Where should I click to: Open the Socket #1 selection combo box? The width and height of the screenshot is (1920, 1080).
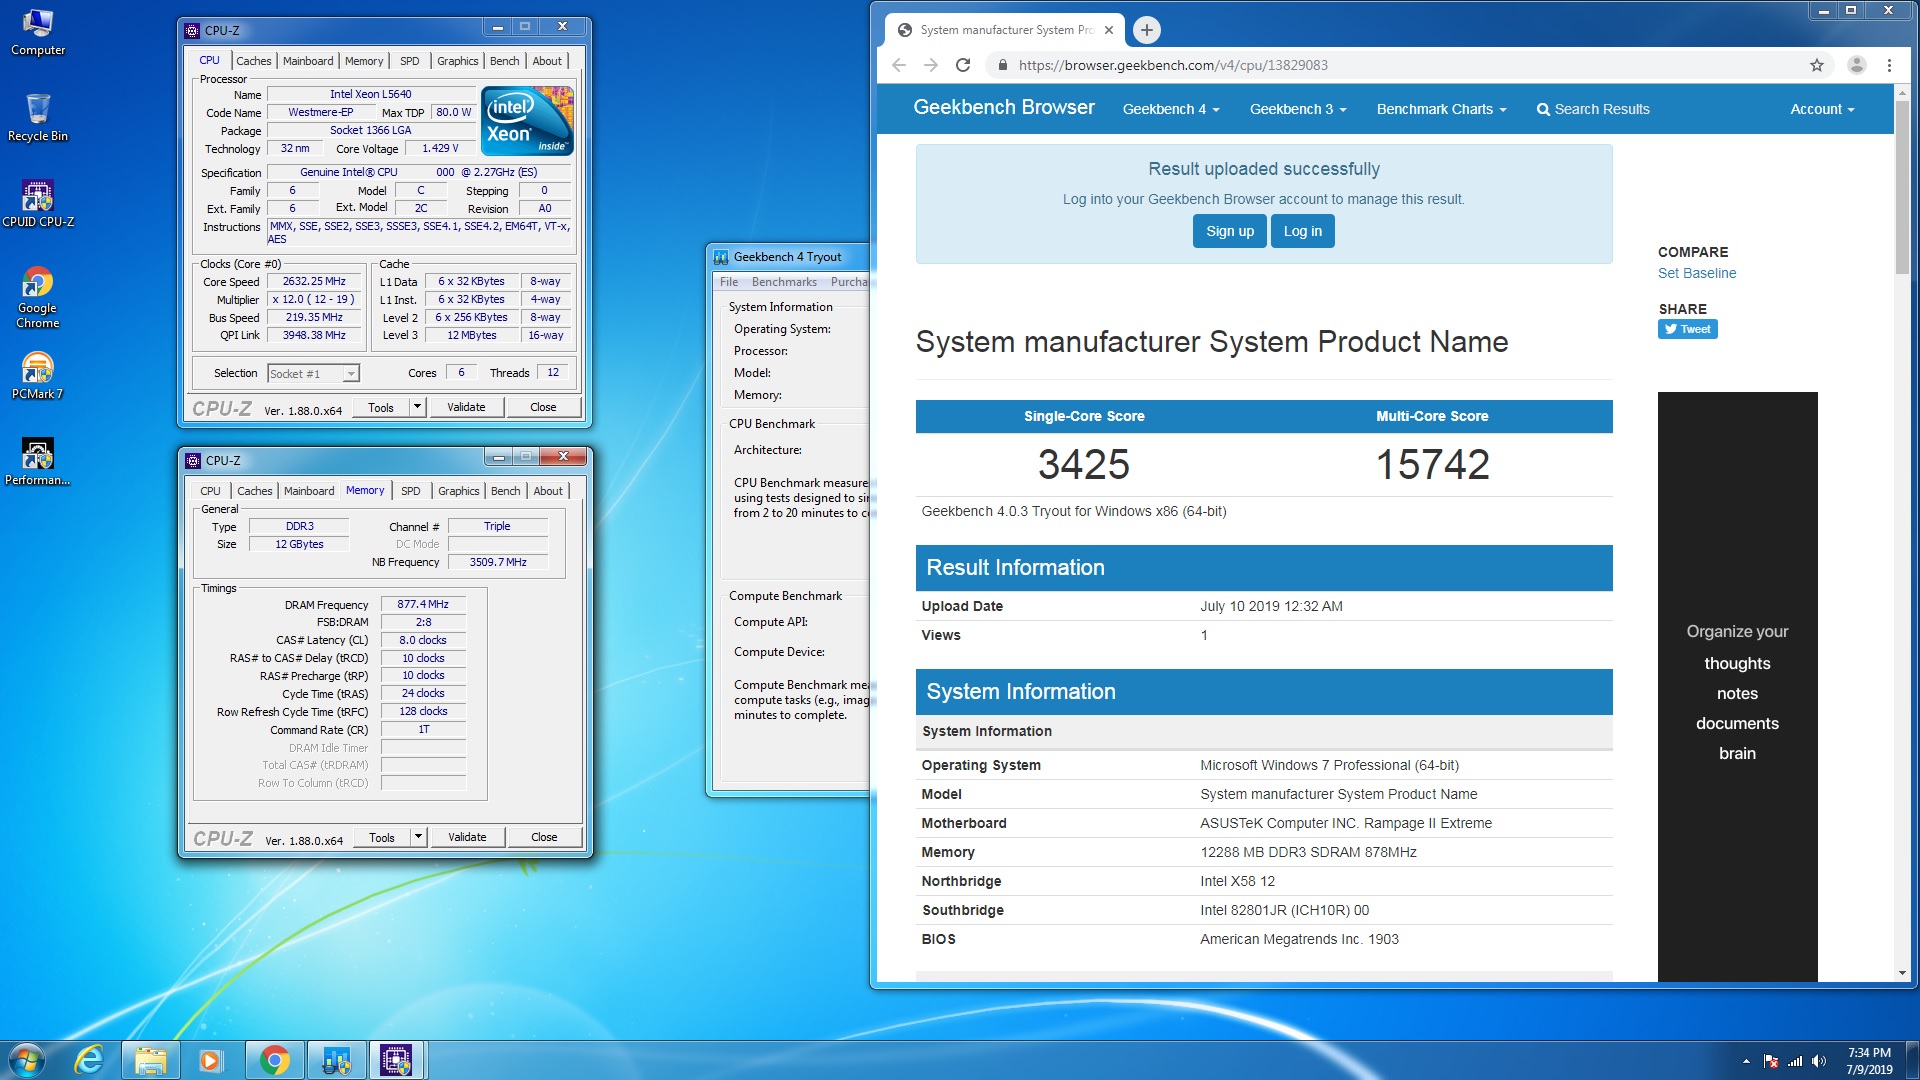tap(313, 374)
